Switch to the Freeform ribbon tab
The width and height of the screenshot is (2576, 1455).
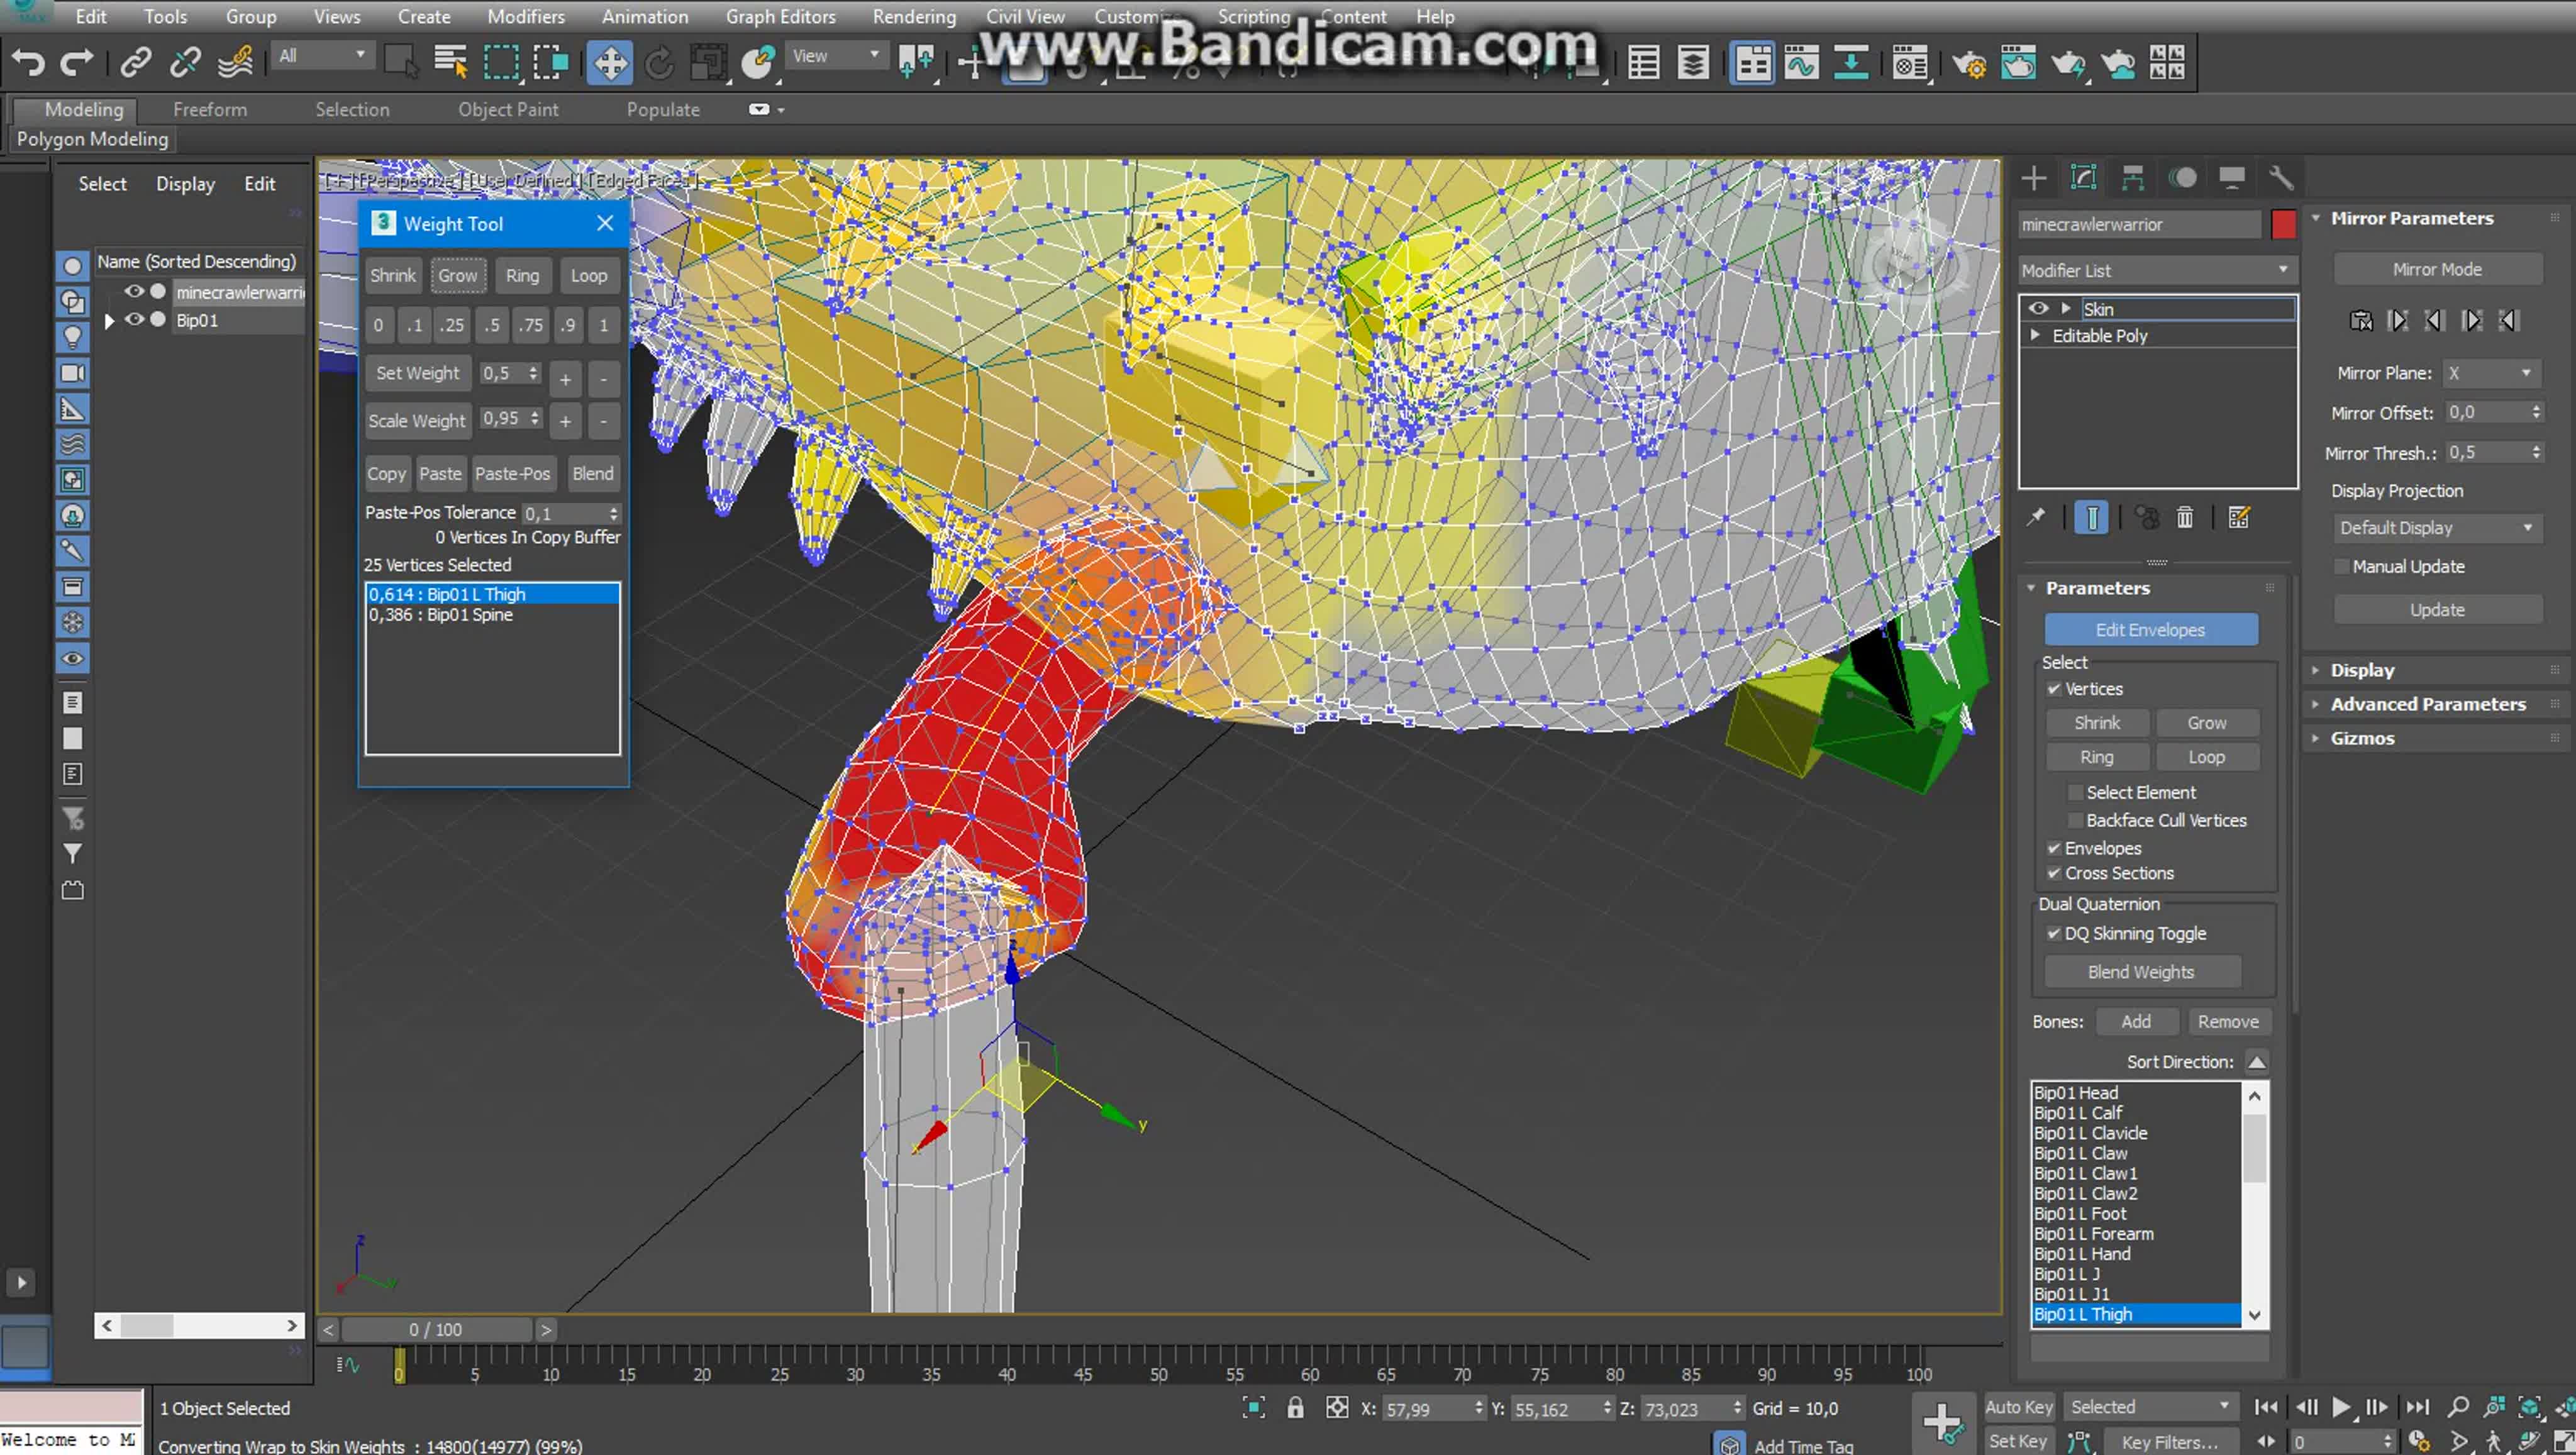point(210,109)
